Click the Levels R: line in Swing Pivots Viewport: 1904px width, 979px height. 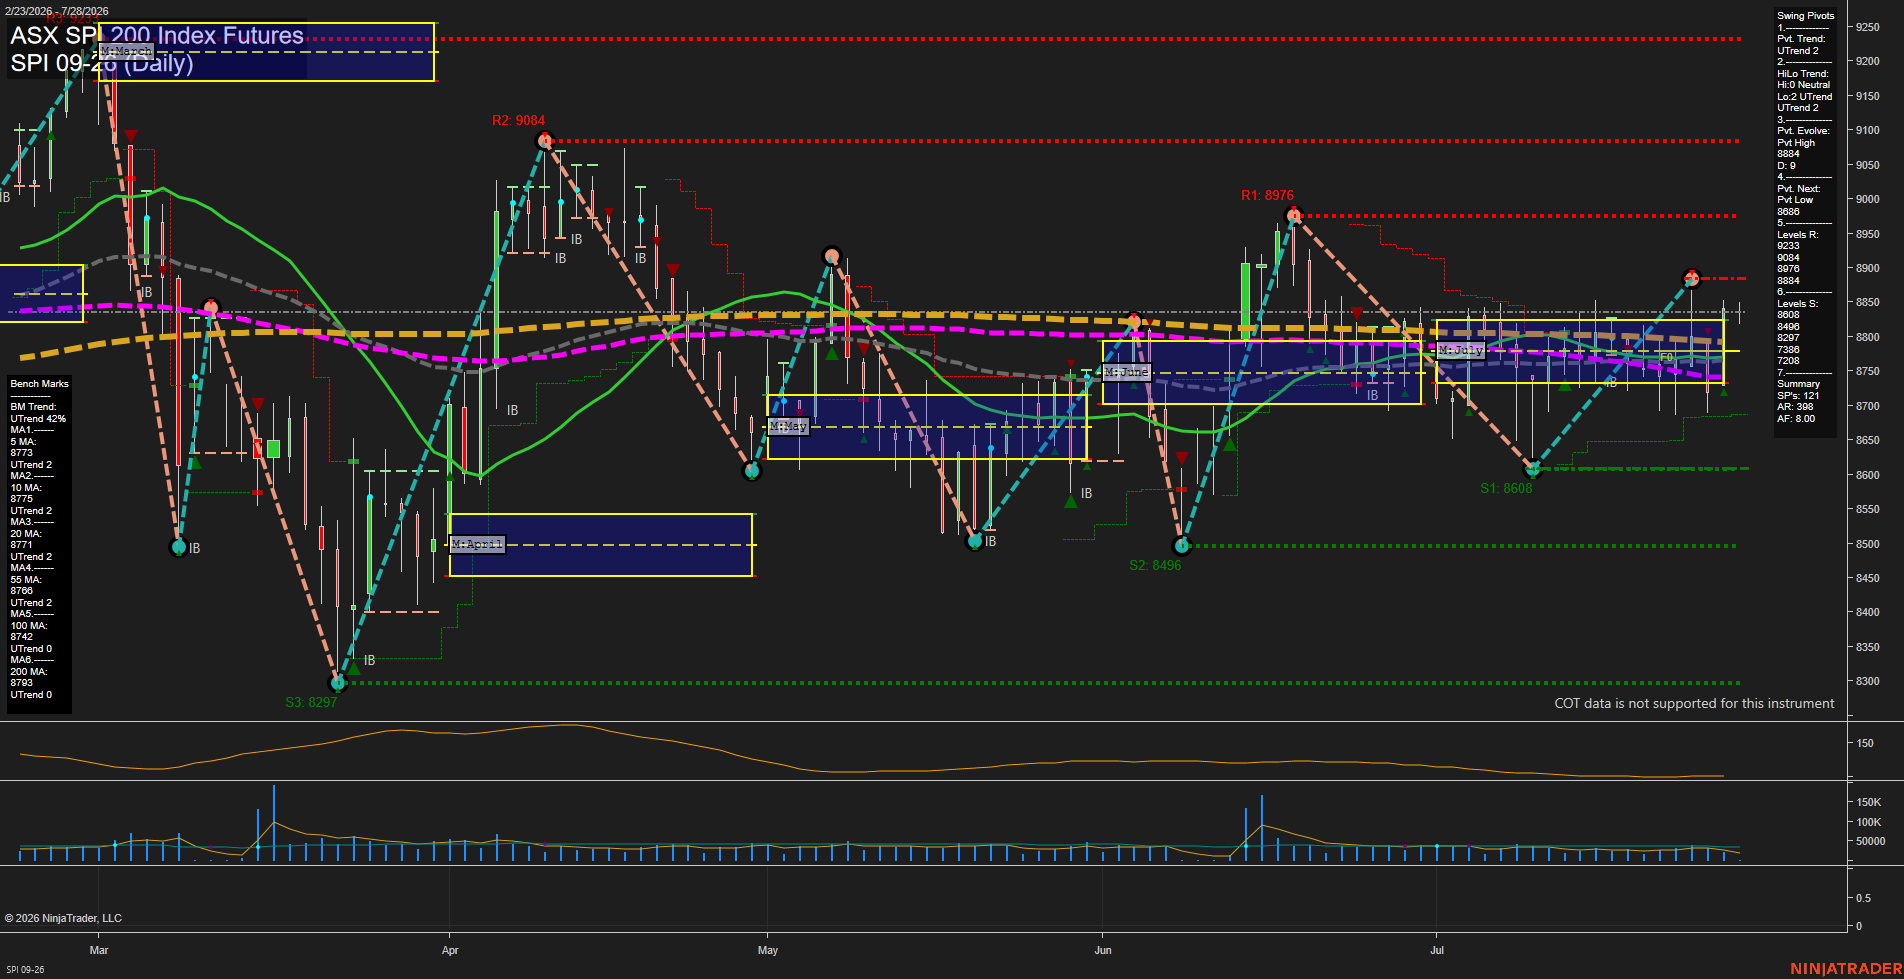click(1798, 235)
